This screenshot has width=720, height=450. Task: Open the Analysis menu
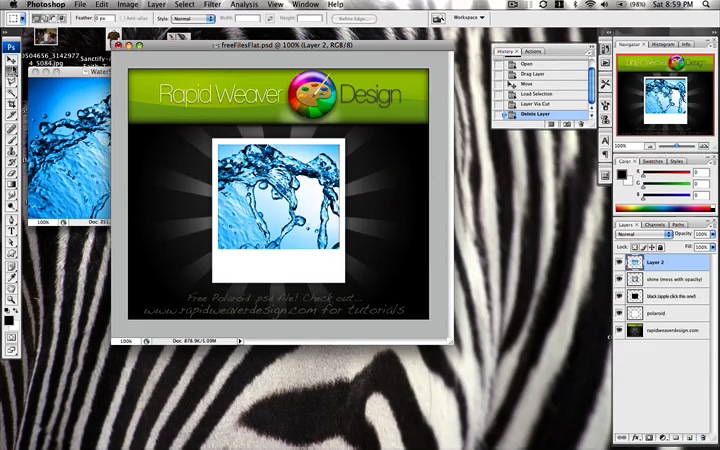(x=244, y=5)
